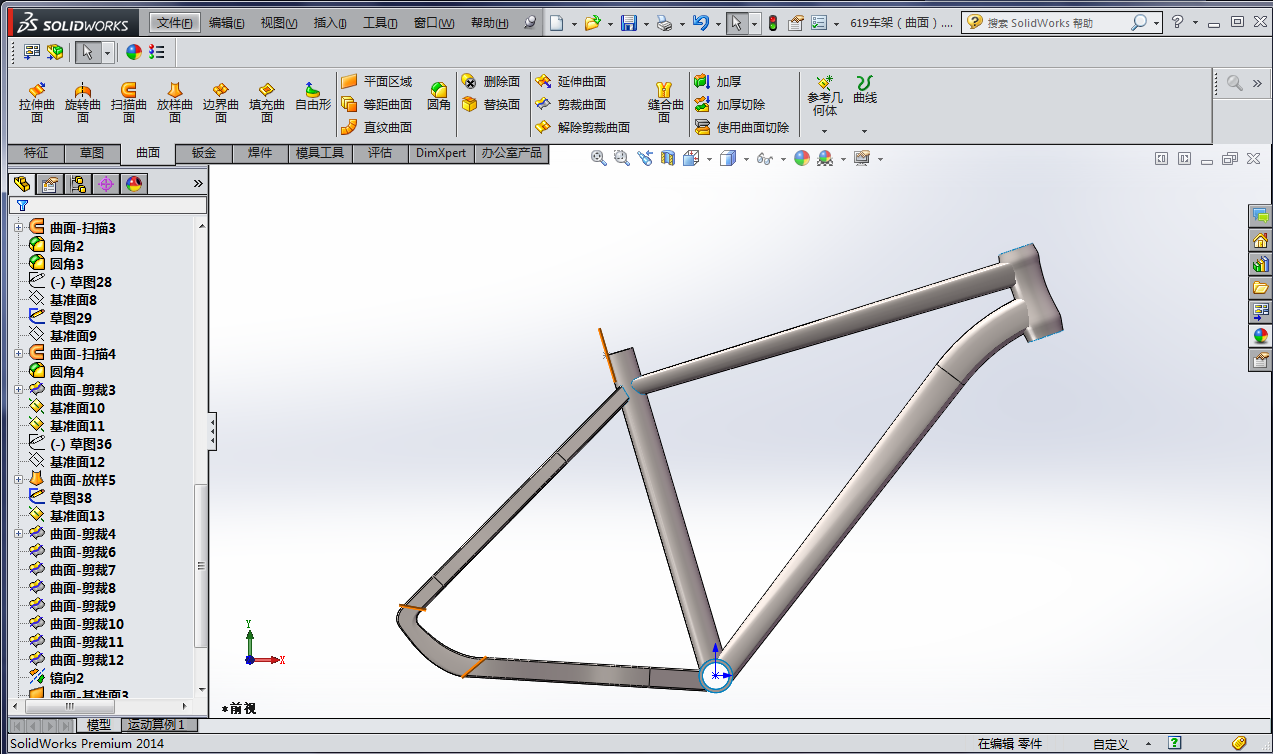The width and height of the screenshot is (1273, 754).
Task: Select the 旋转曲面 revolved surface tool
Action: pyautogui.click(x=83, y=102)
